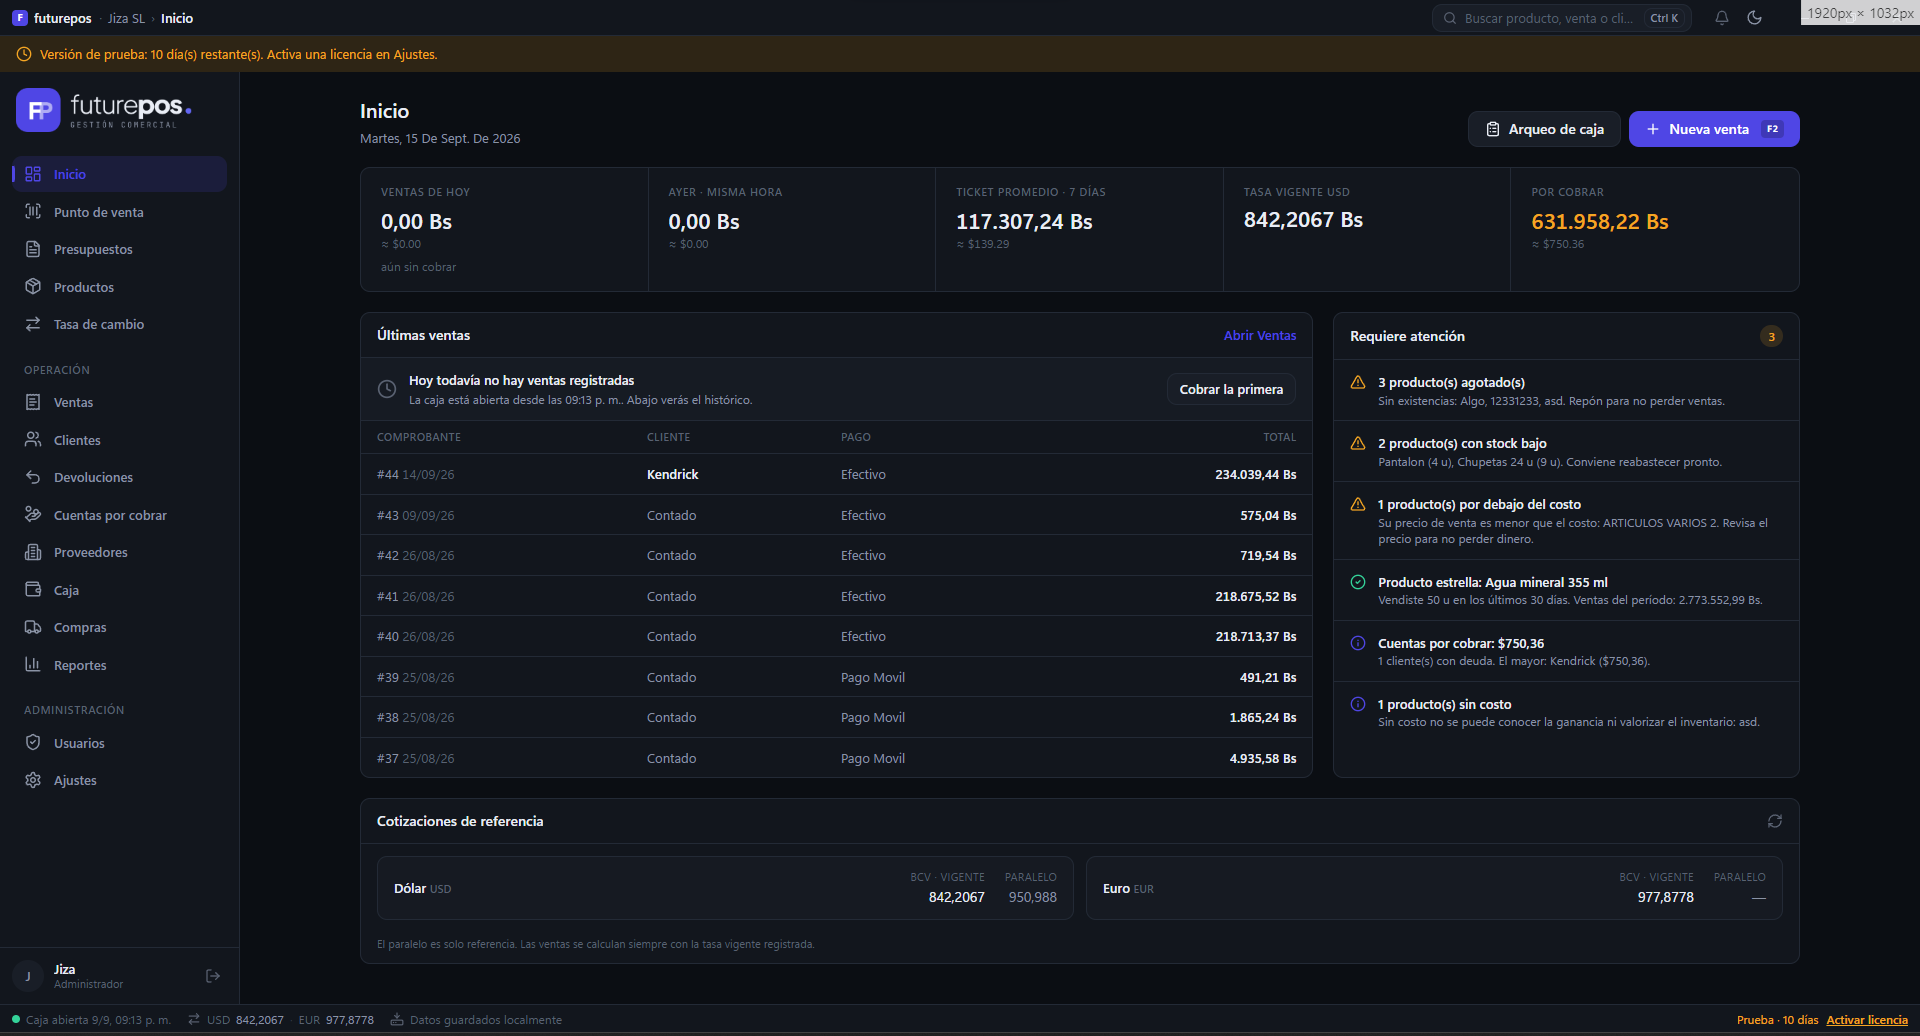Open the Cuentas por cobrar $750,36 notice
The height and width of the screenshot is (1036, 1920).
point(1566,652)
